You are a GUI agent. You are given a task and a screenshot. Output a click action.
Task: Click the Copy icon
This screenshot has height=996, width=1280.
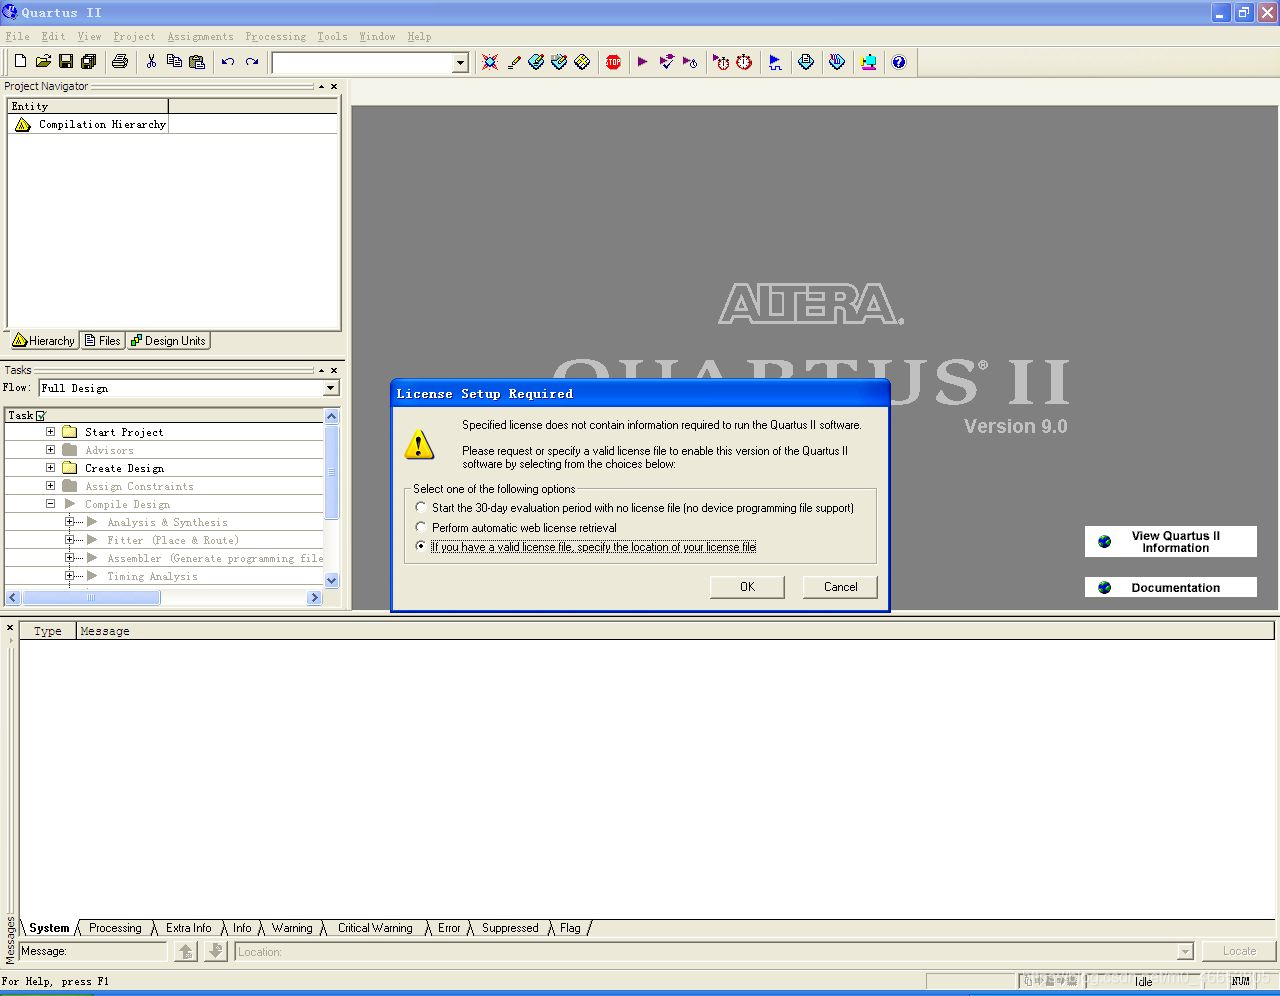pos(174,62)
